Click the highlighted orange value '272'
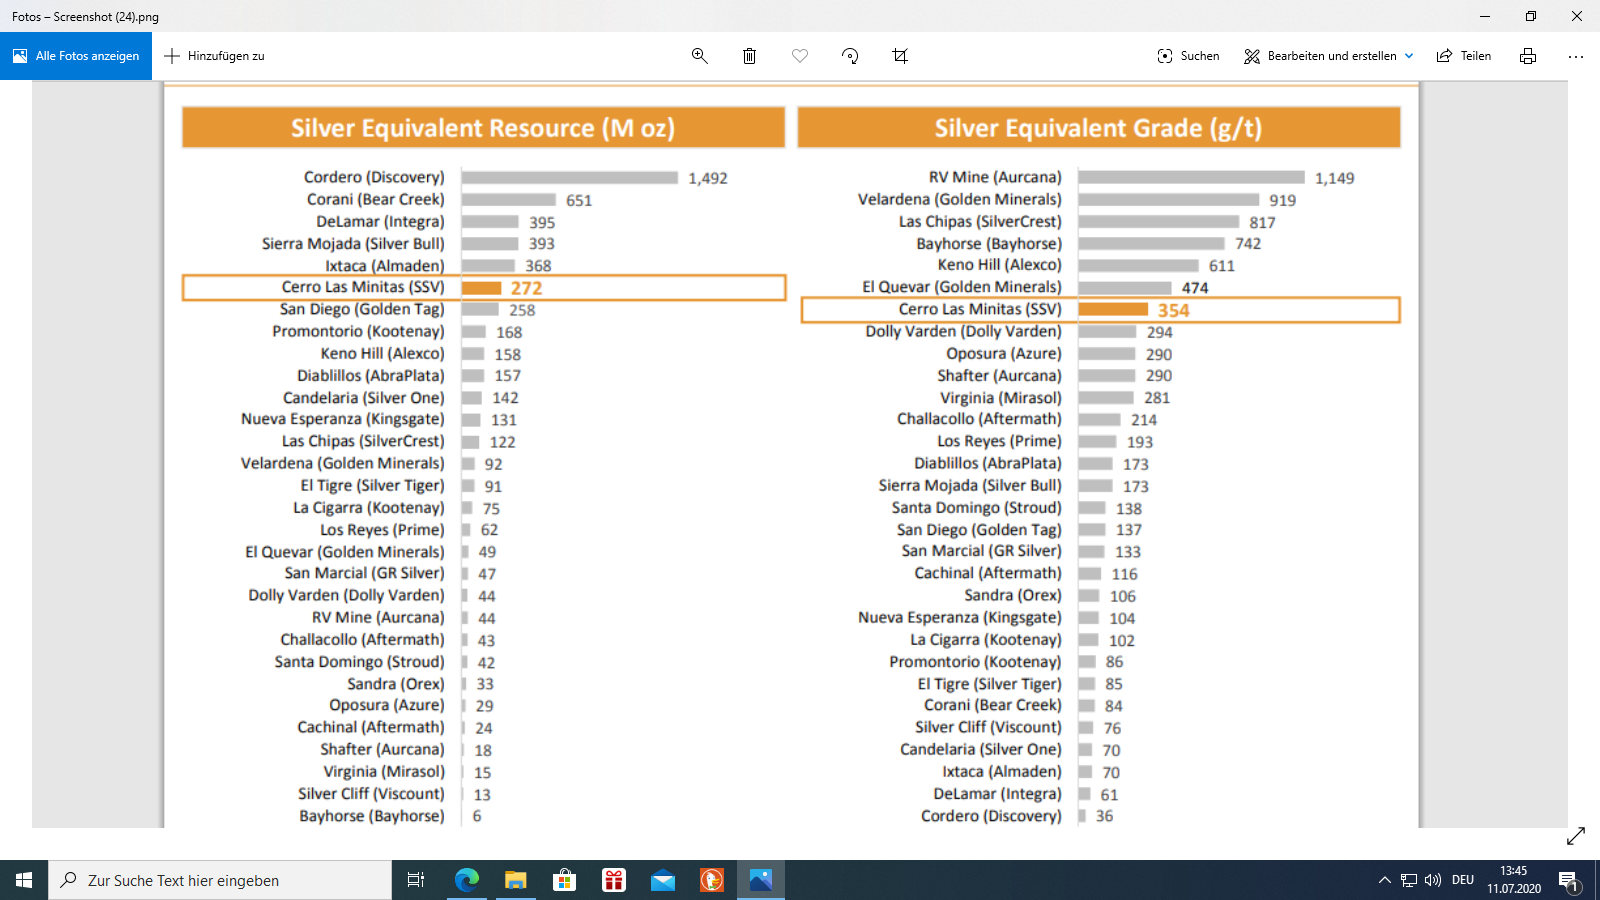This screenshot has height=900, width=1600. pyautogui.click(x=527, y=288)
